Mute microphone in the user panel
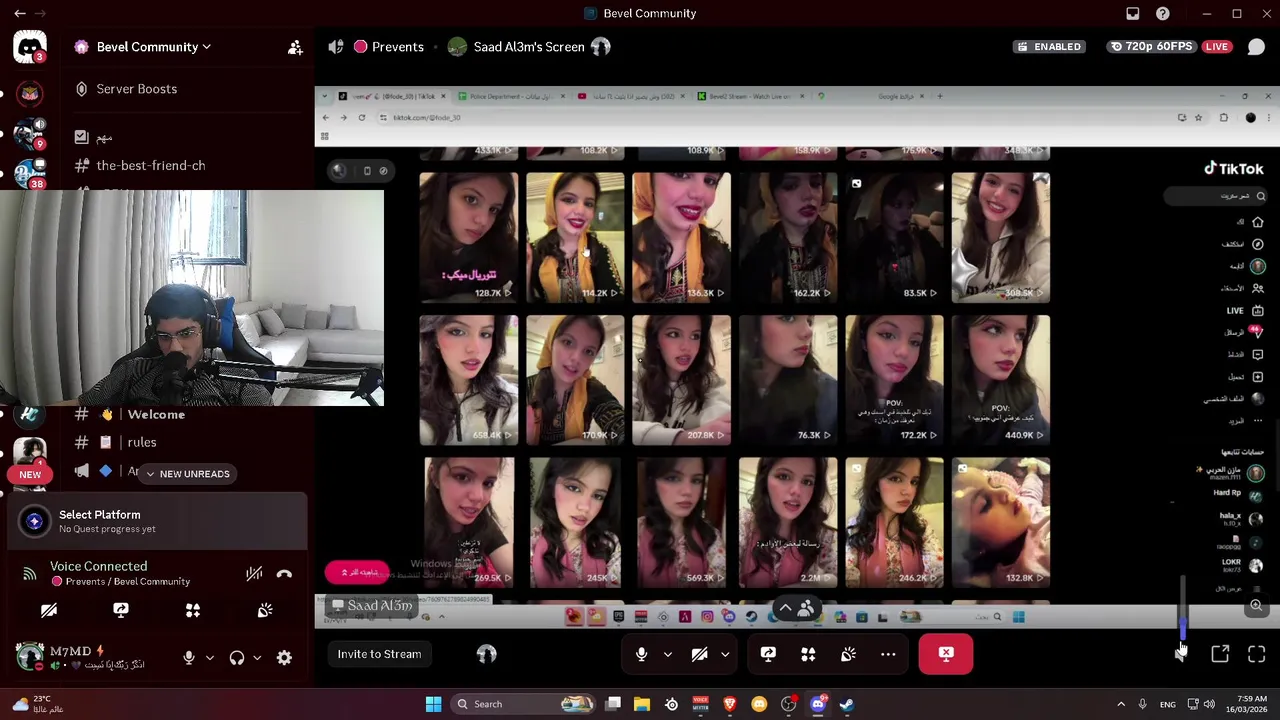 (x=188, y=657)
